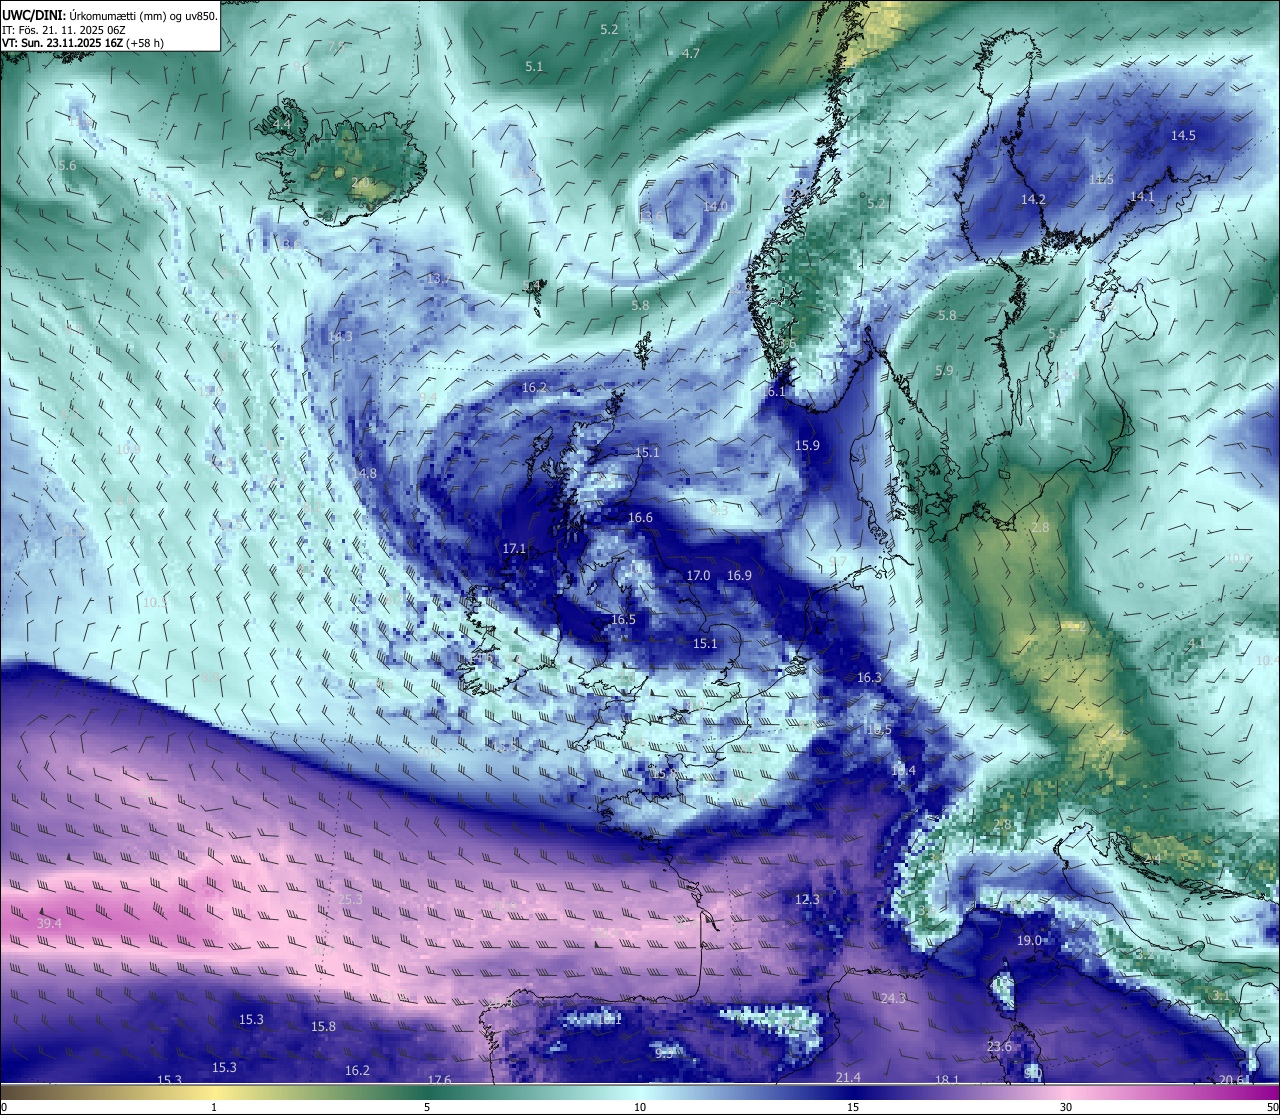Click the 14.0 value in the Norwegian Sea
Screen dimensions: 1280x1115
715,207
